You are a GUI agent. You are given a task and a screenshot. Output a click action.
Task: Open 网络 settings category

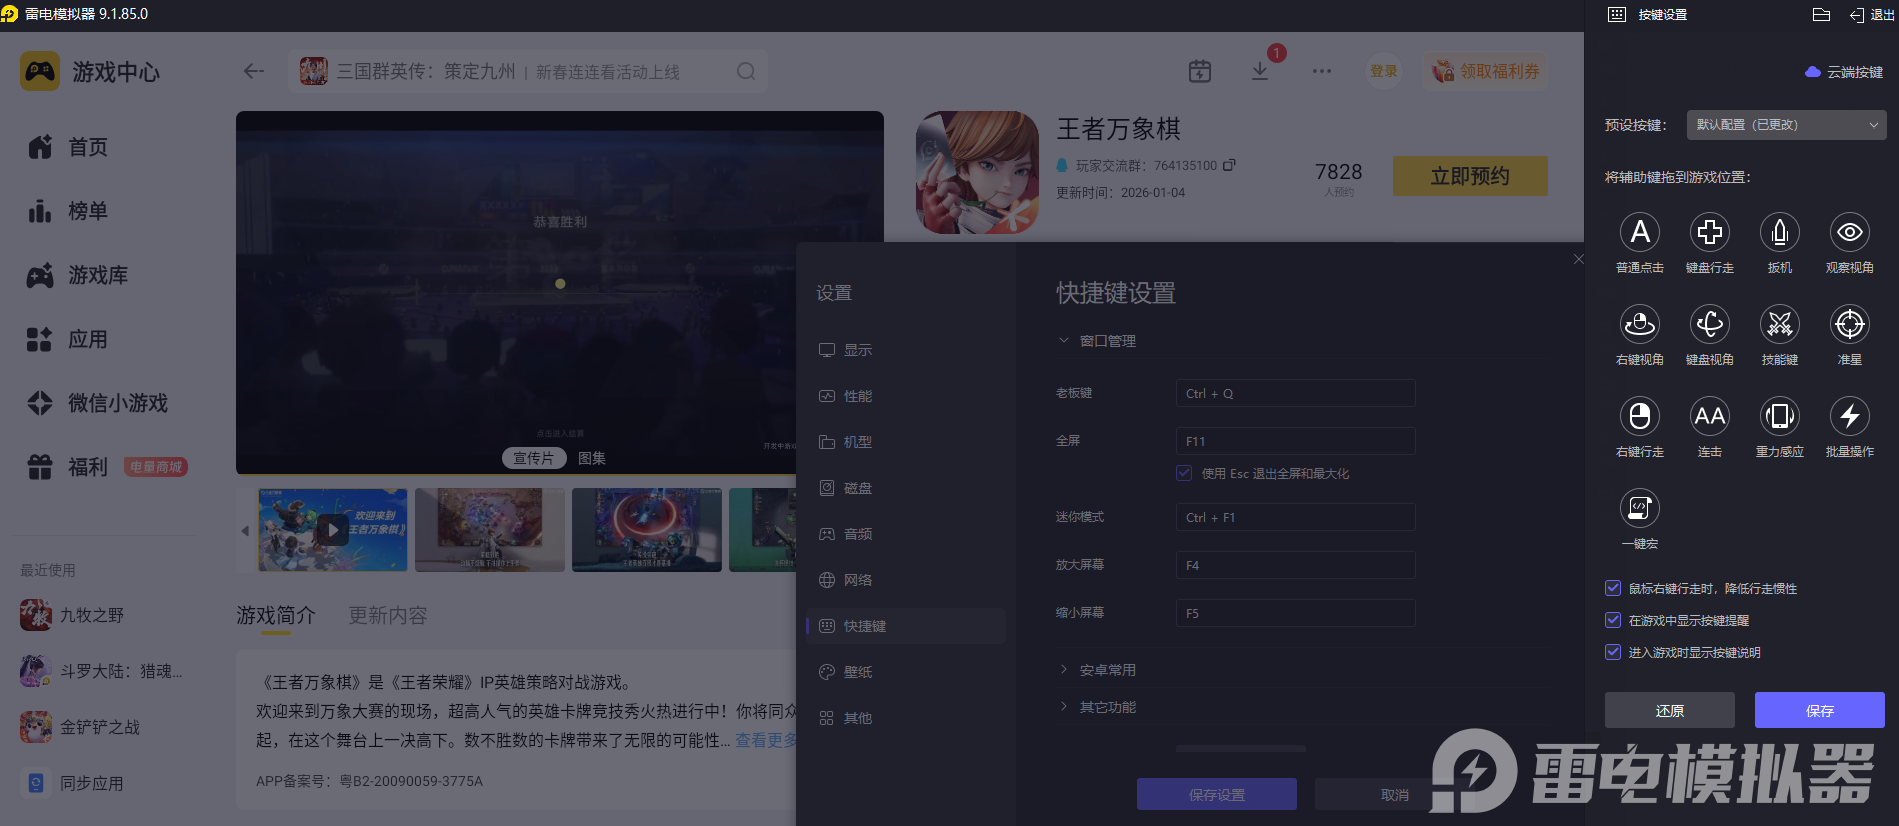pos(906,580)
